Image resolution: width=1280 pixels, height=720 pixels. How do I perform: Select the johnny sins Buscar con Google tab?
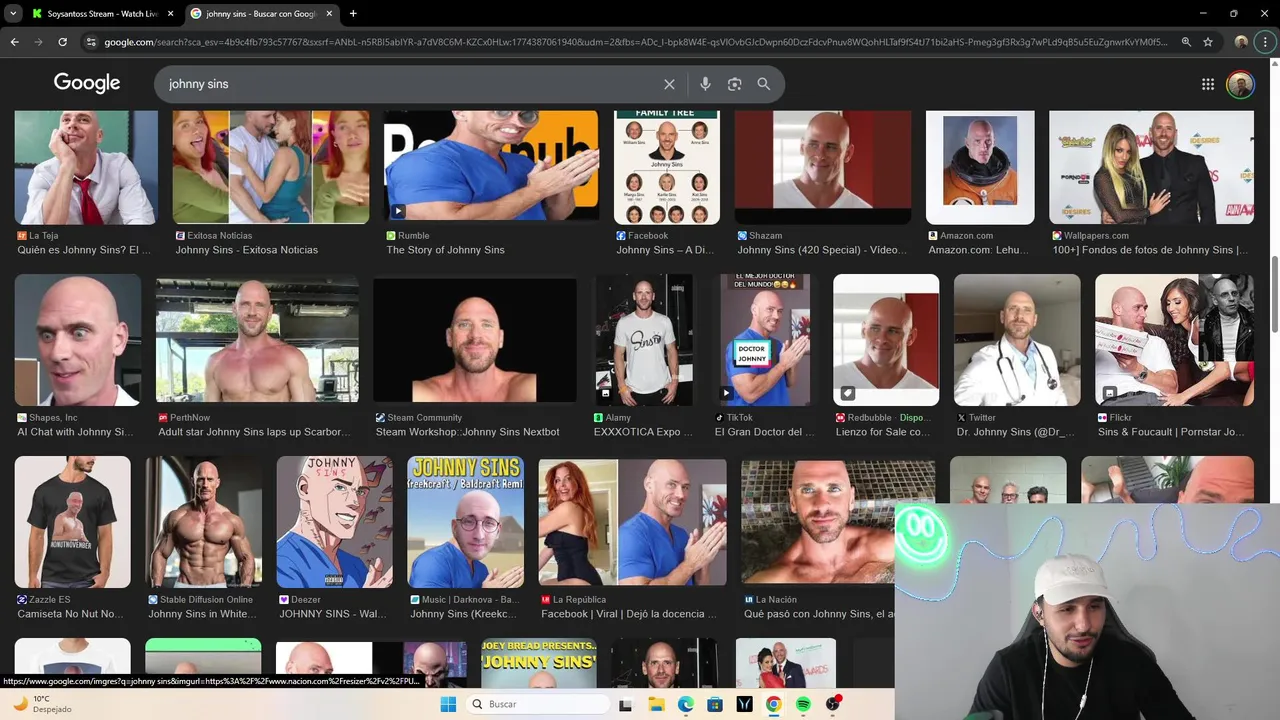pos(263,14)
